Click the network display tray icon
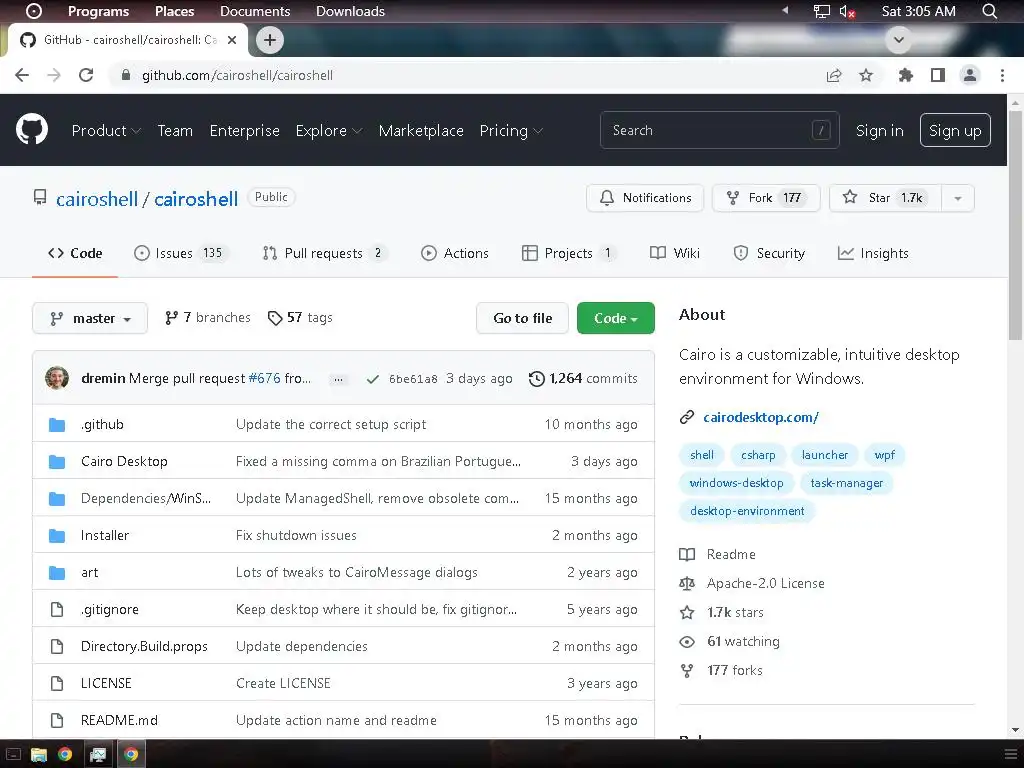Image resolution: width=1024 pixels, height=768 pixels. 821,11
